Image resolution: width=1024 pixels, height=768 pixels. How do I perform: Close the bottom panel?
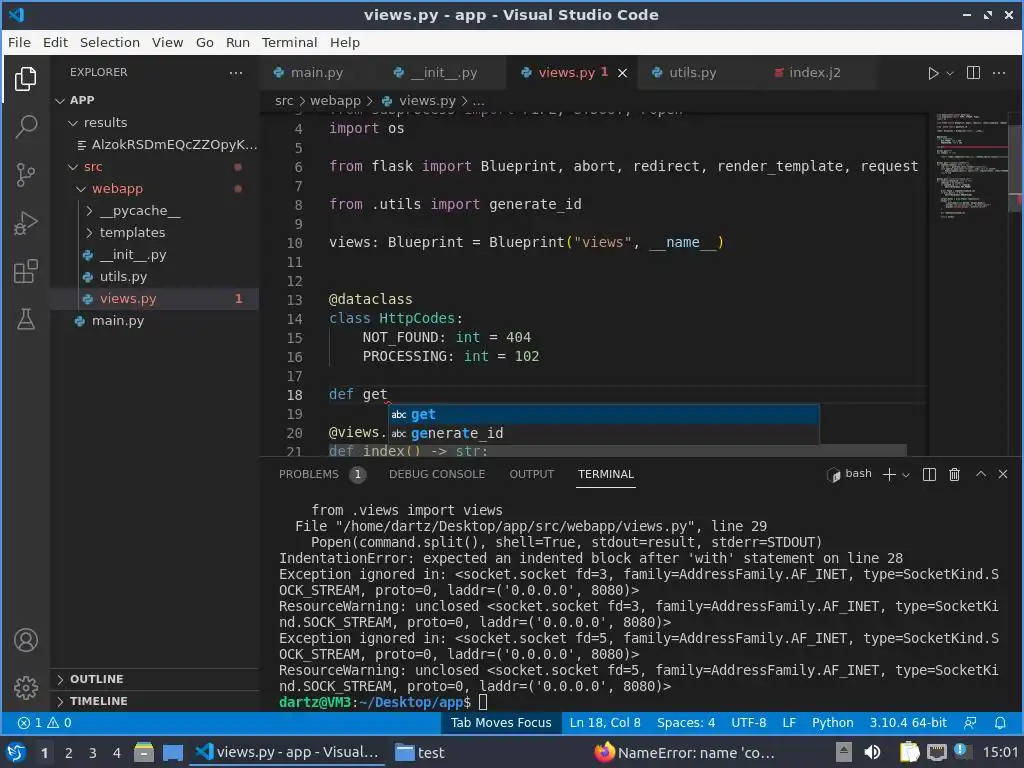tap(1003, 474)
